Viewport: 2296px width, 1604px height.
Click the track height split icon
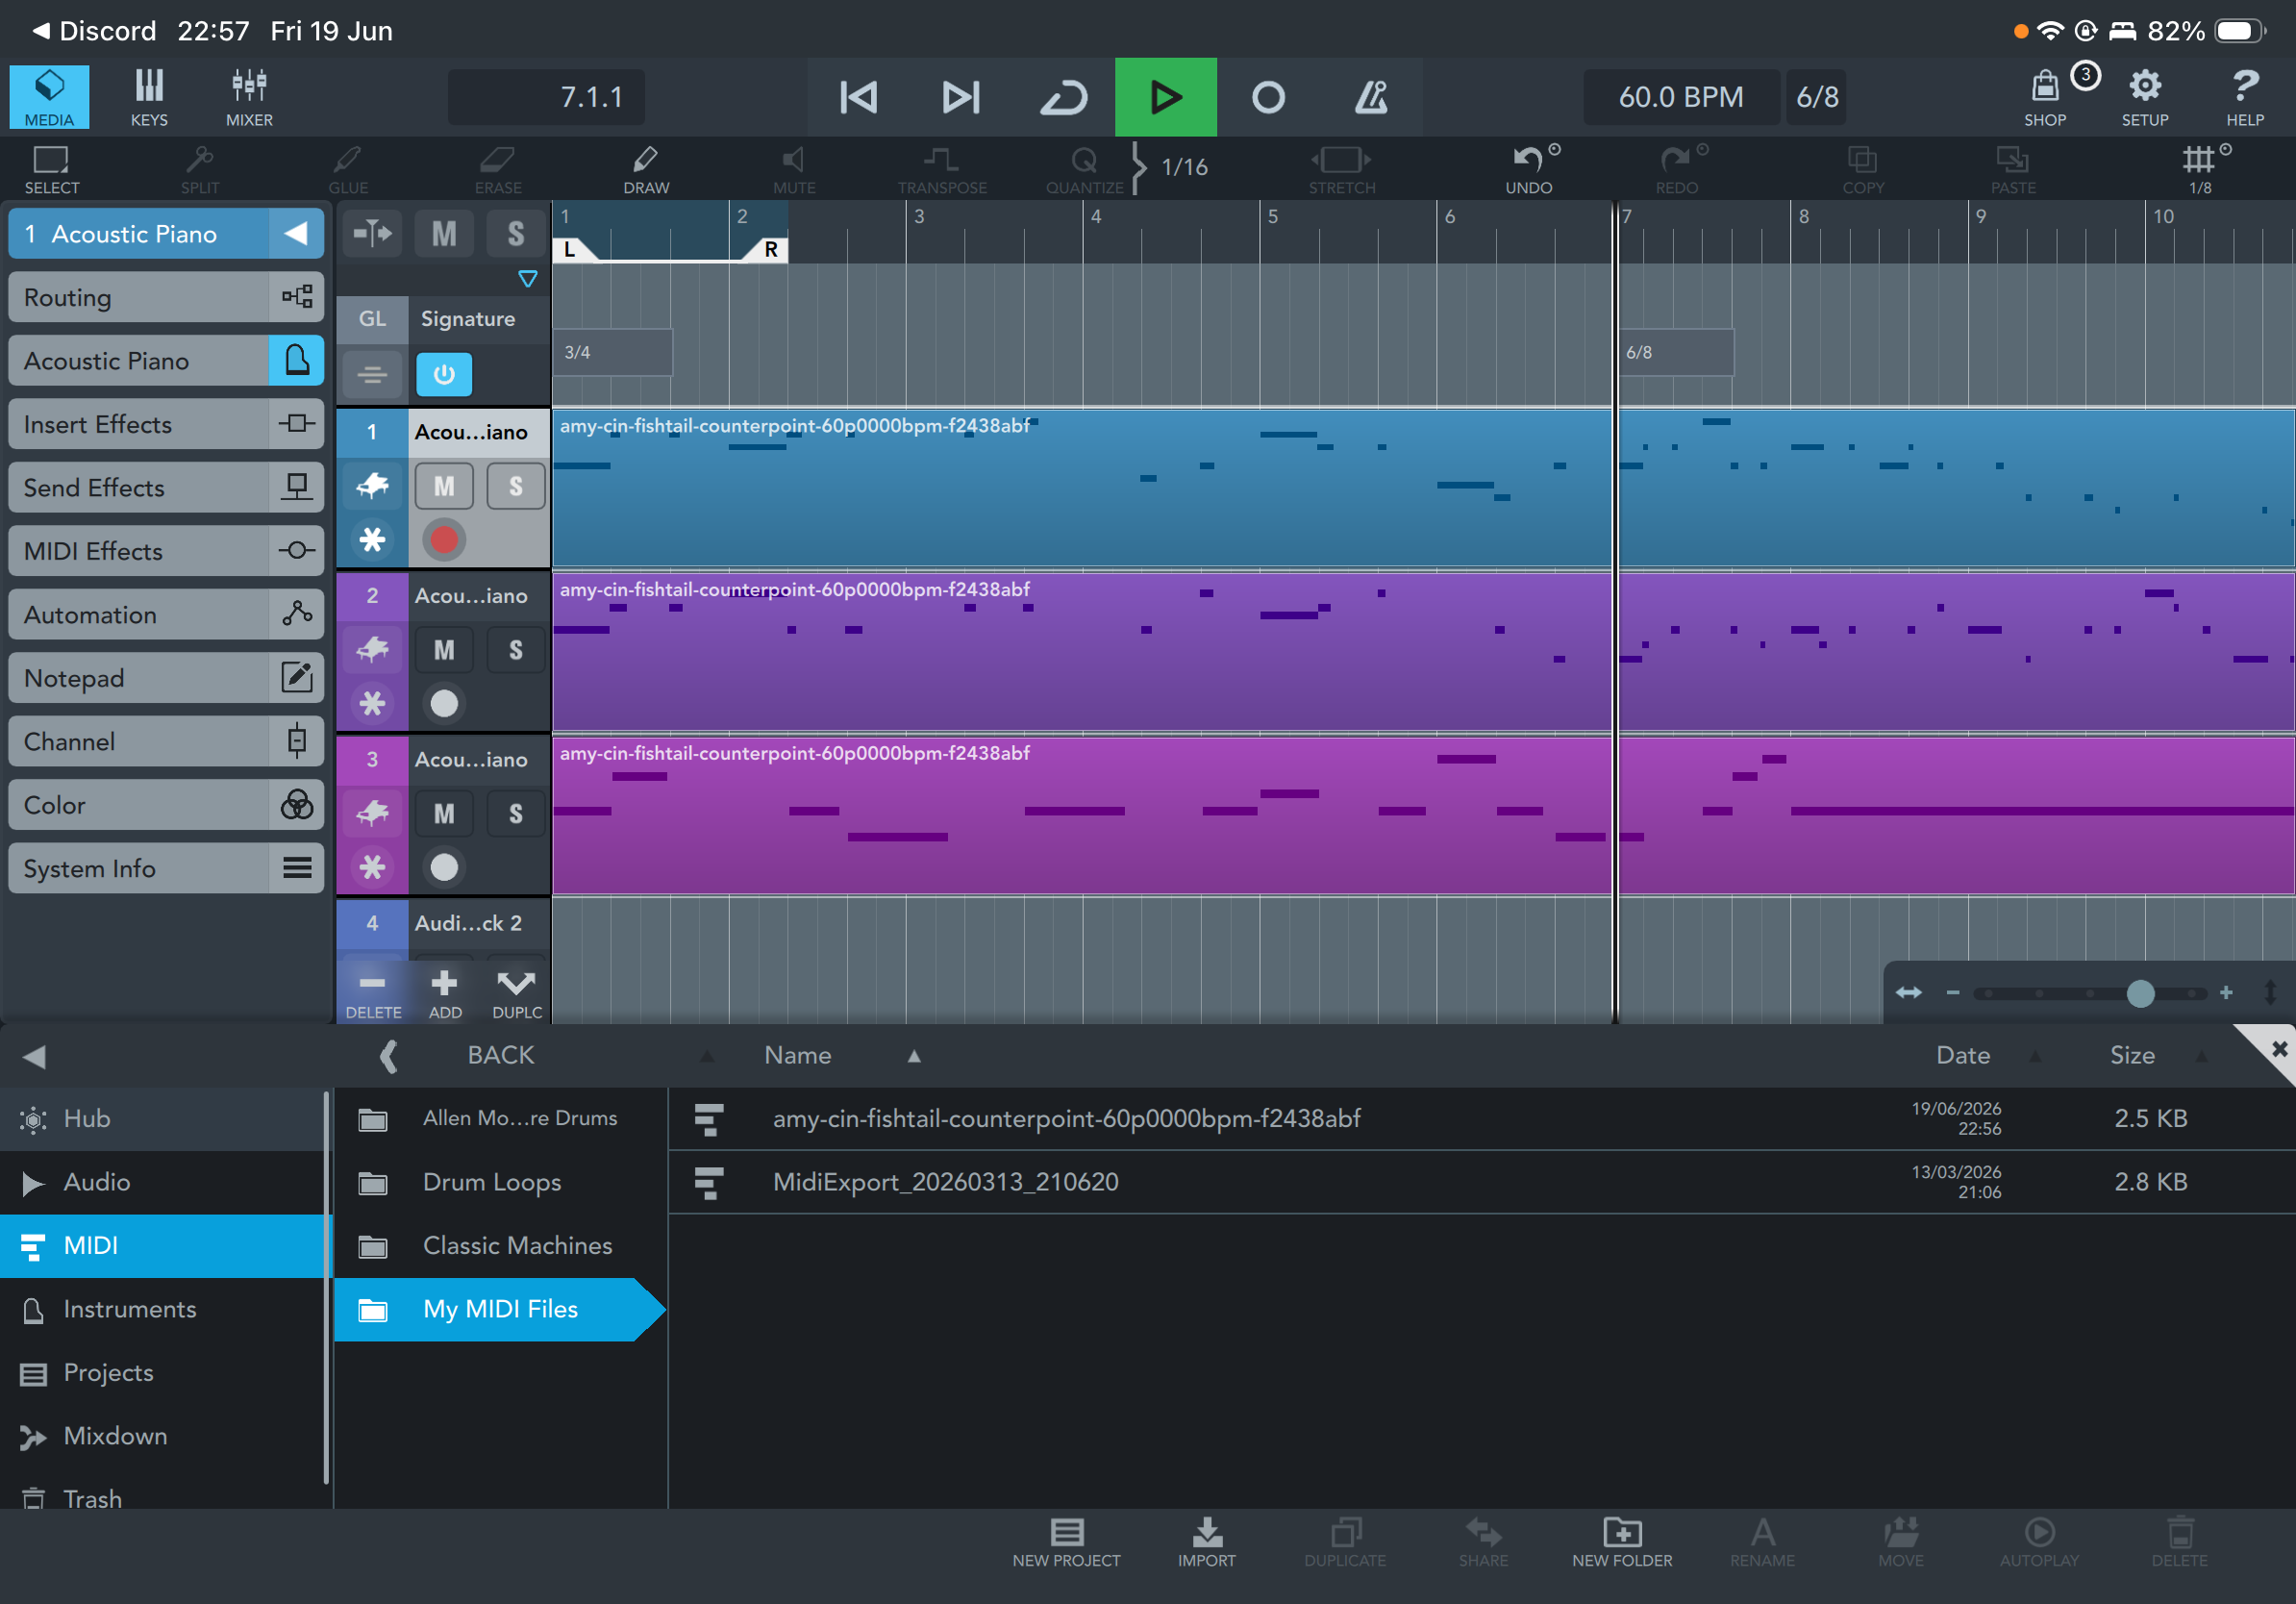coord(372,234)
